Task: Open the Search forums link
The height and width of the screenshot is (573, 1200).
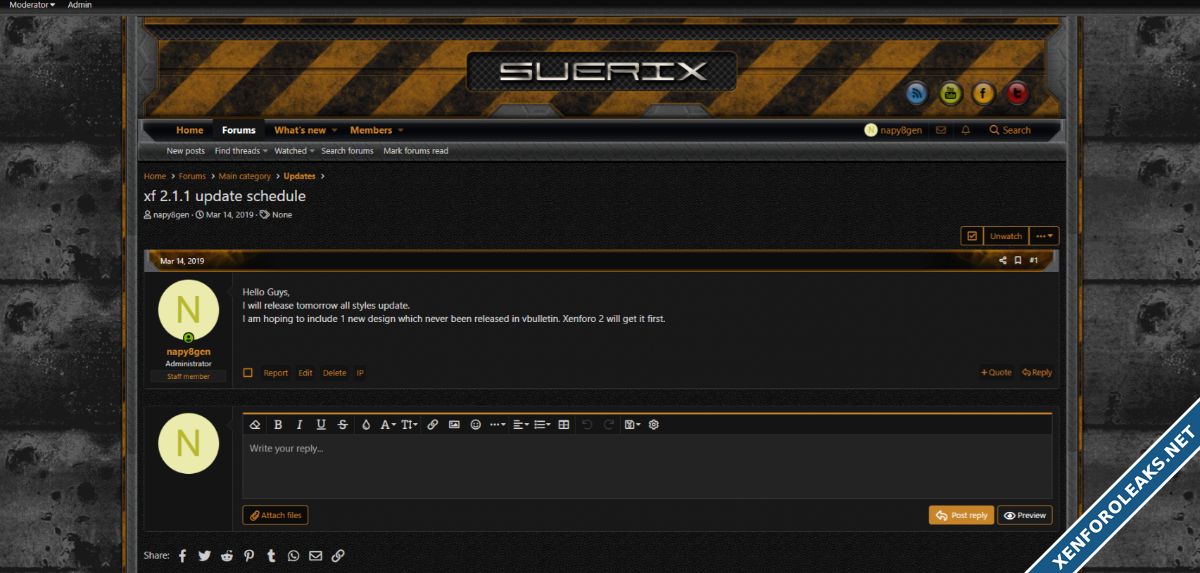Action: point(347,151)
